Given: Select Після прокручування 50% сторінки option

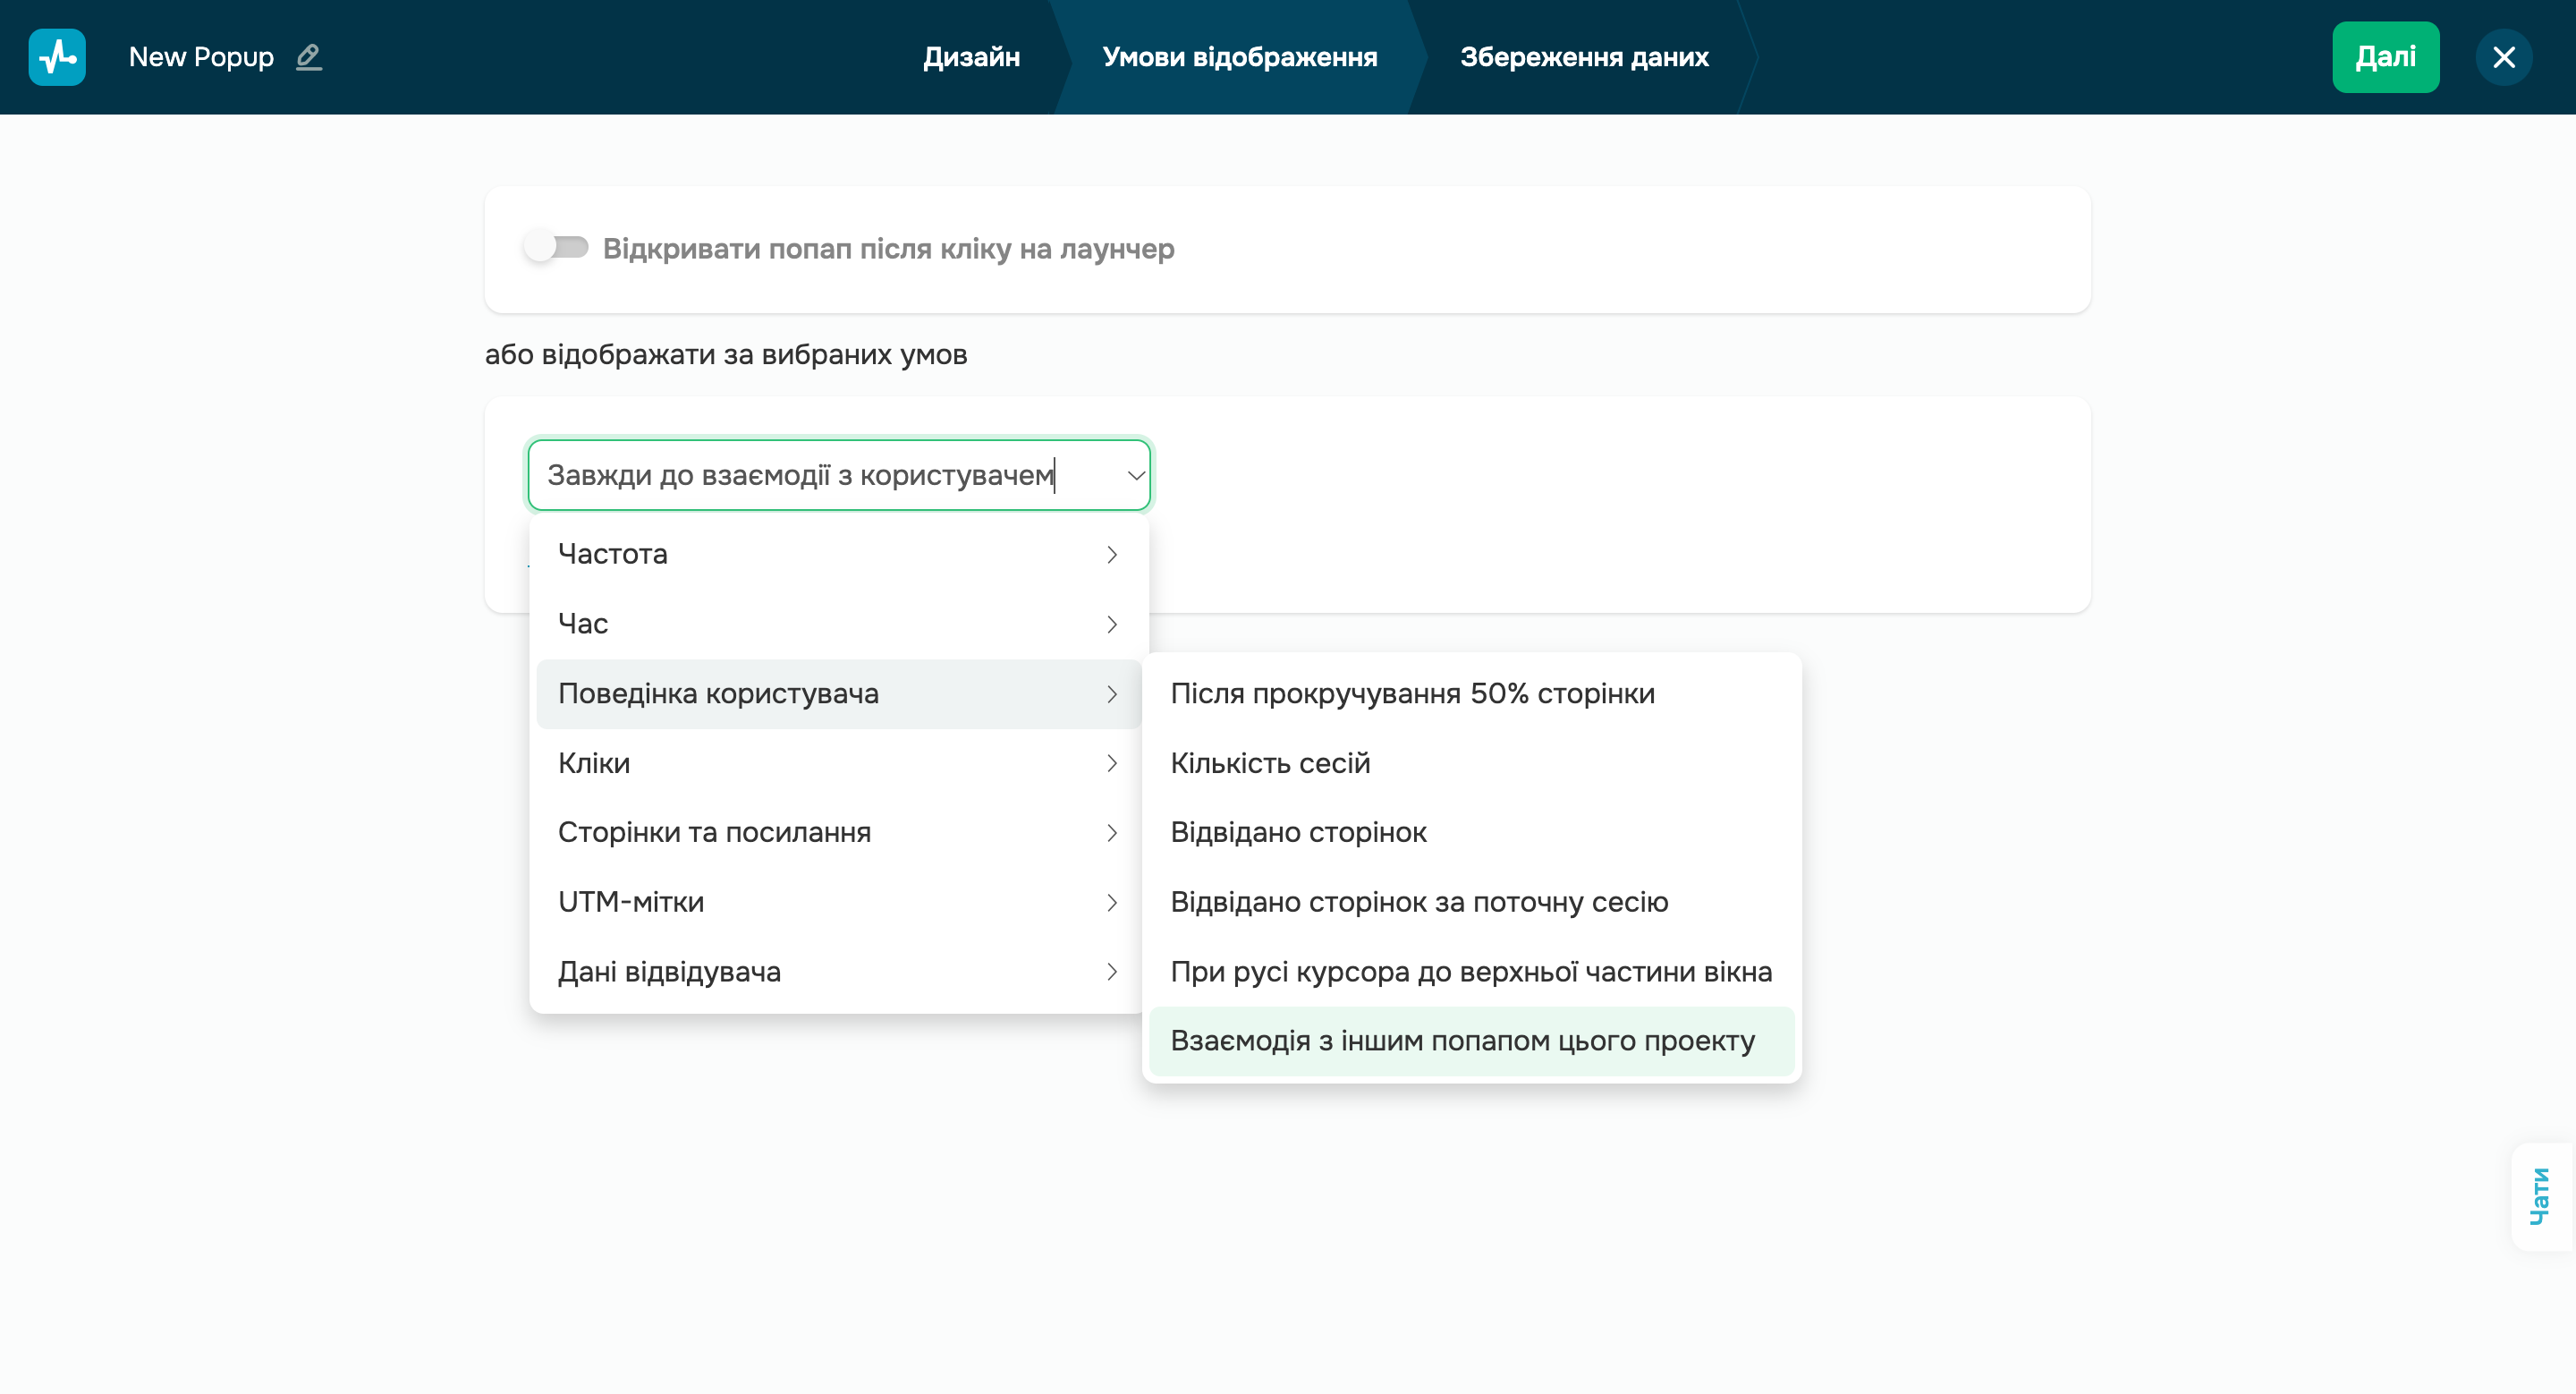Looking at the screenshot, I should click(x=1412, y=693).
